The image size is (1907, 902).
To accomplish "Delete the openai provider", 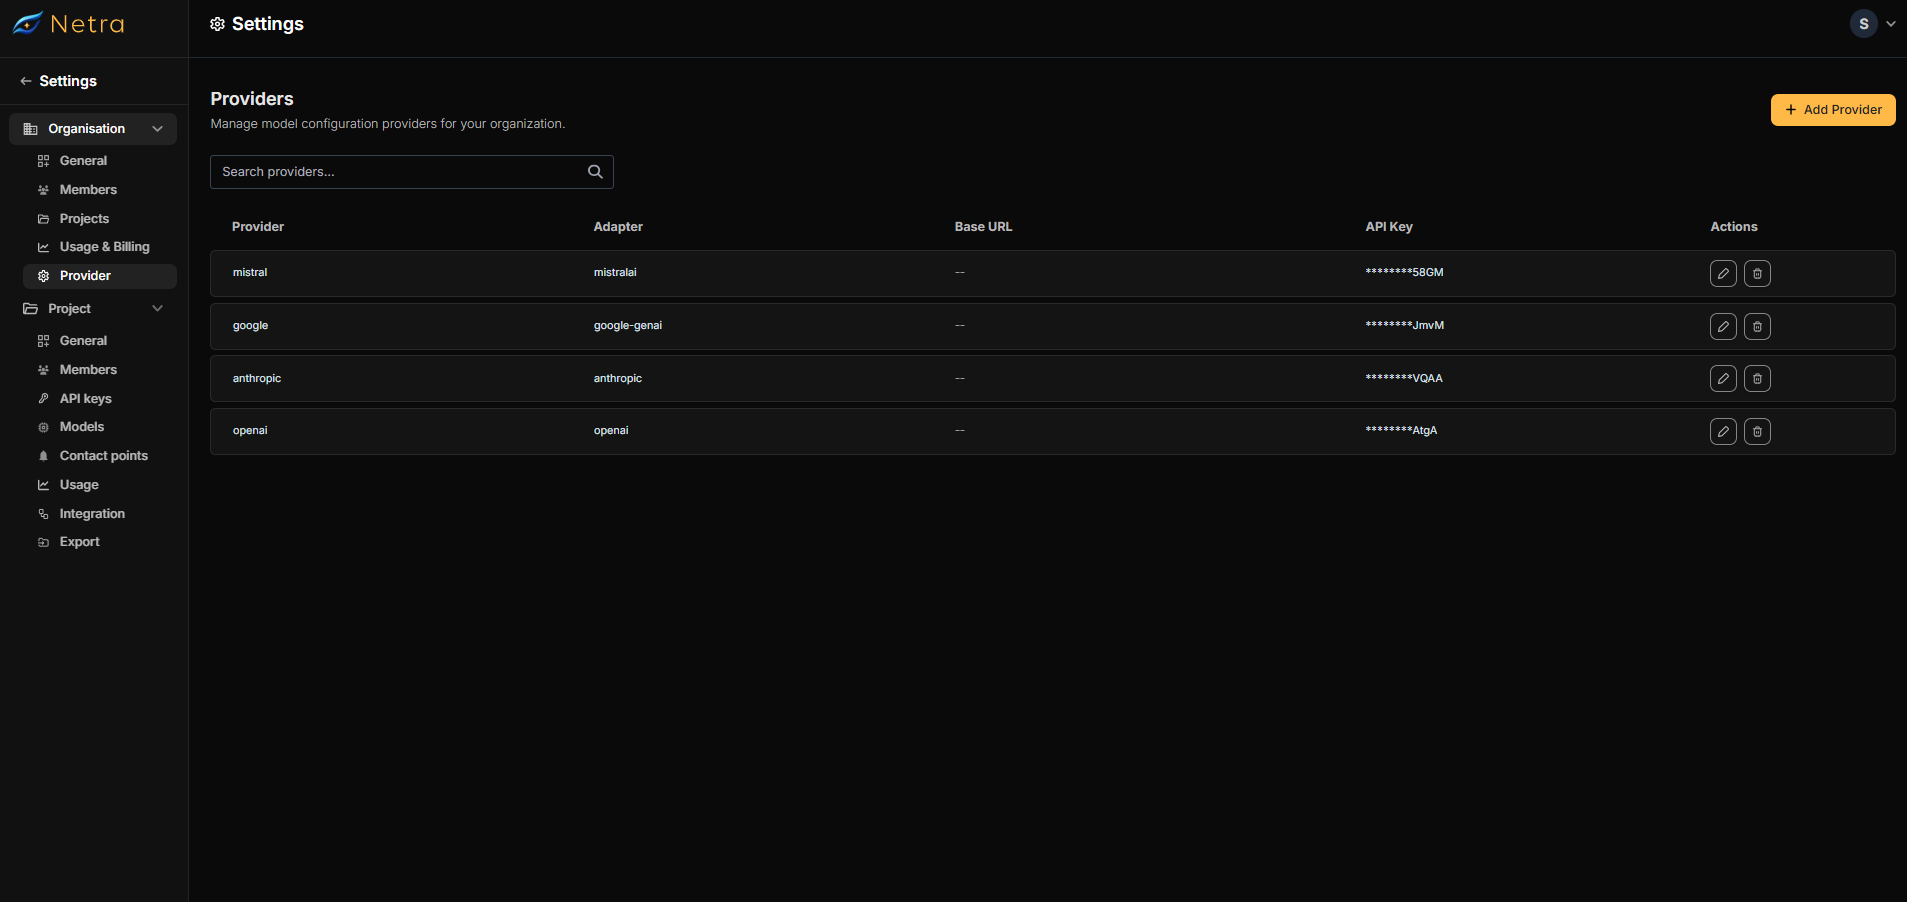I will (x=1757, y=431).
